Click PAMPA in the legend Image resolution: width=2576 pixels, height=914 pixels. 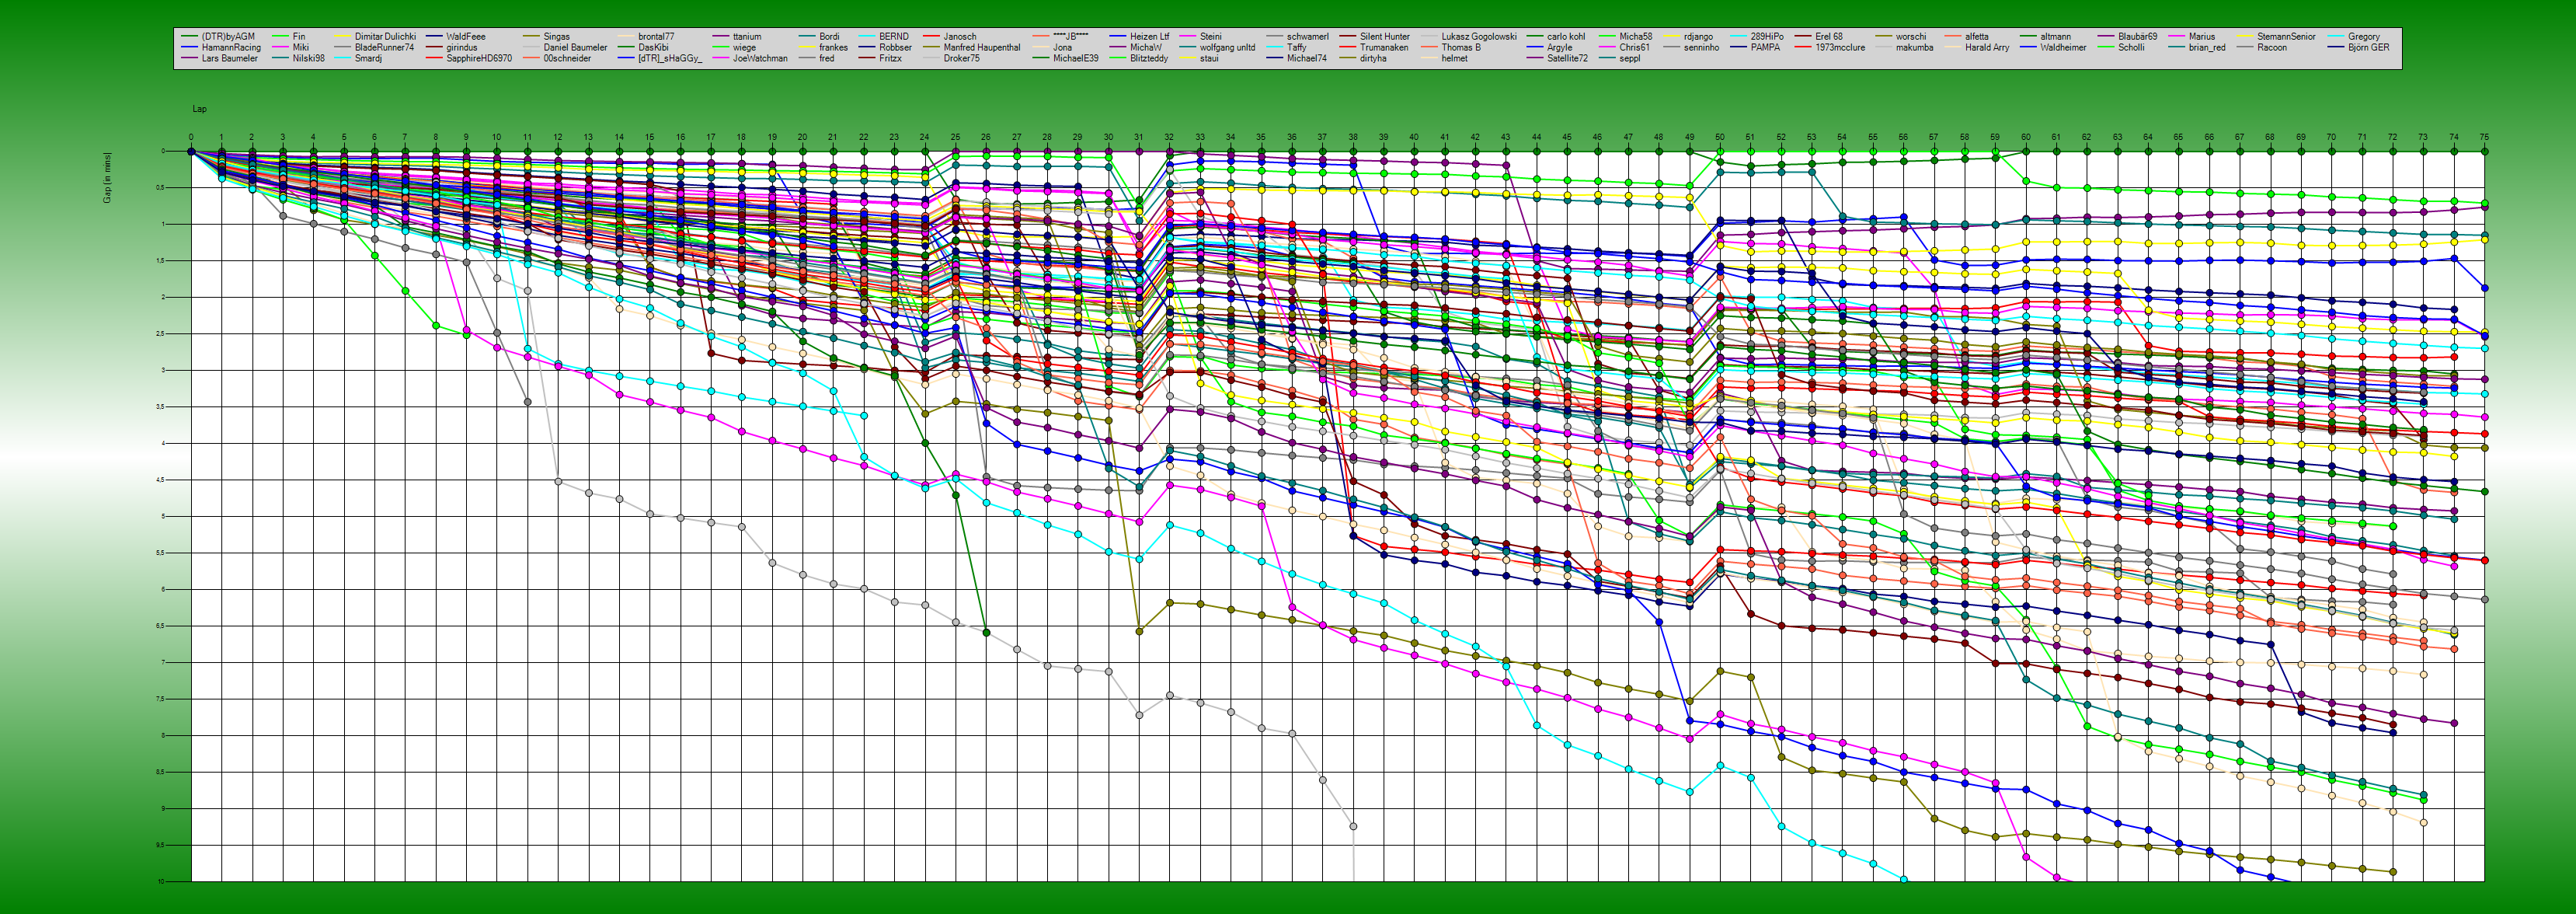tap(1765, 47)
